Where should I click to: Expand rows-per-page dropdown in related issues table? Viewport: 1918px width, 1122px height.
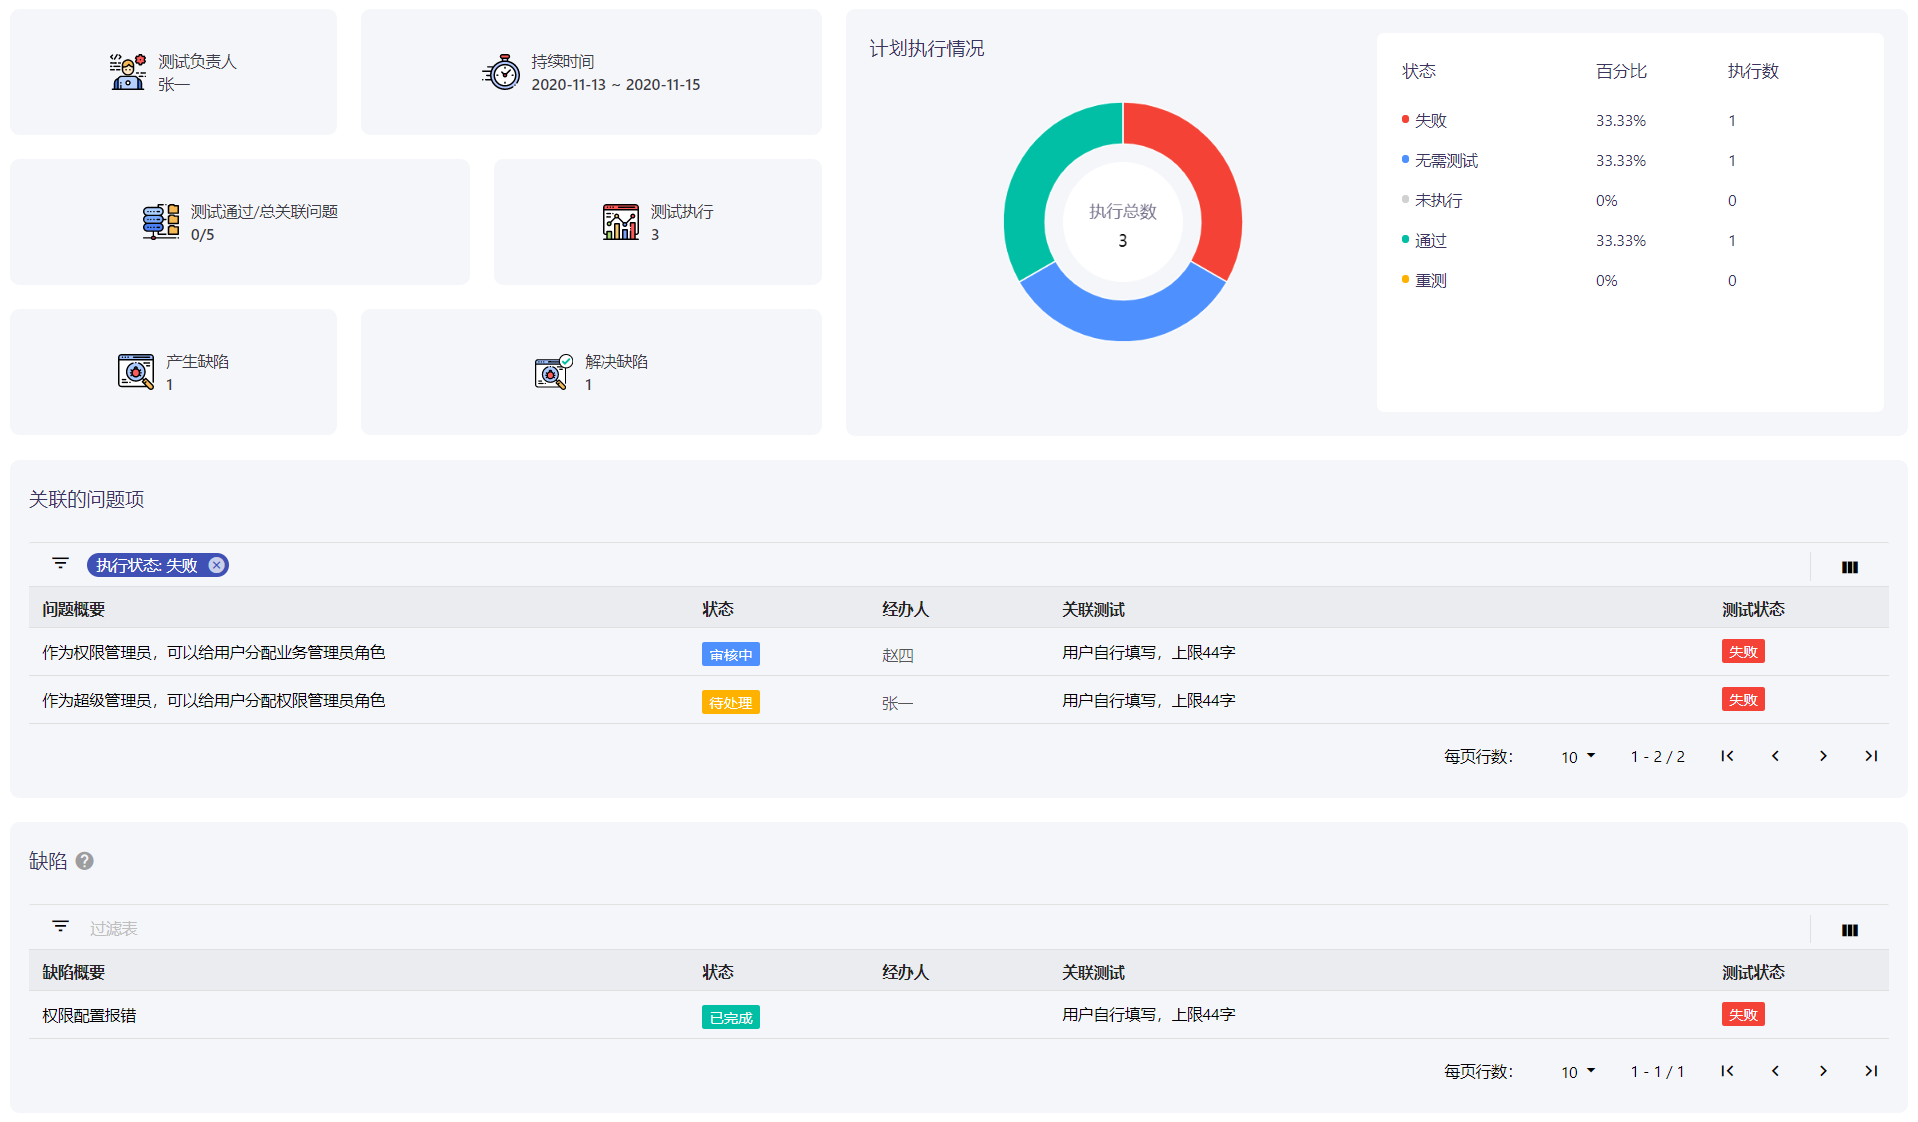coord(1579,757)
